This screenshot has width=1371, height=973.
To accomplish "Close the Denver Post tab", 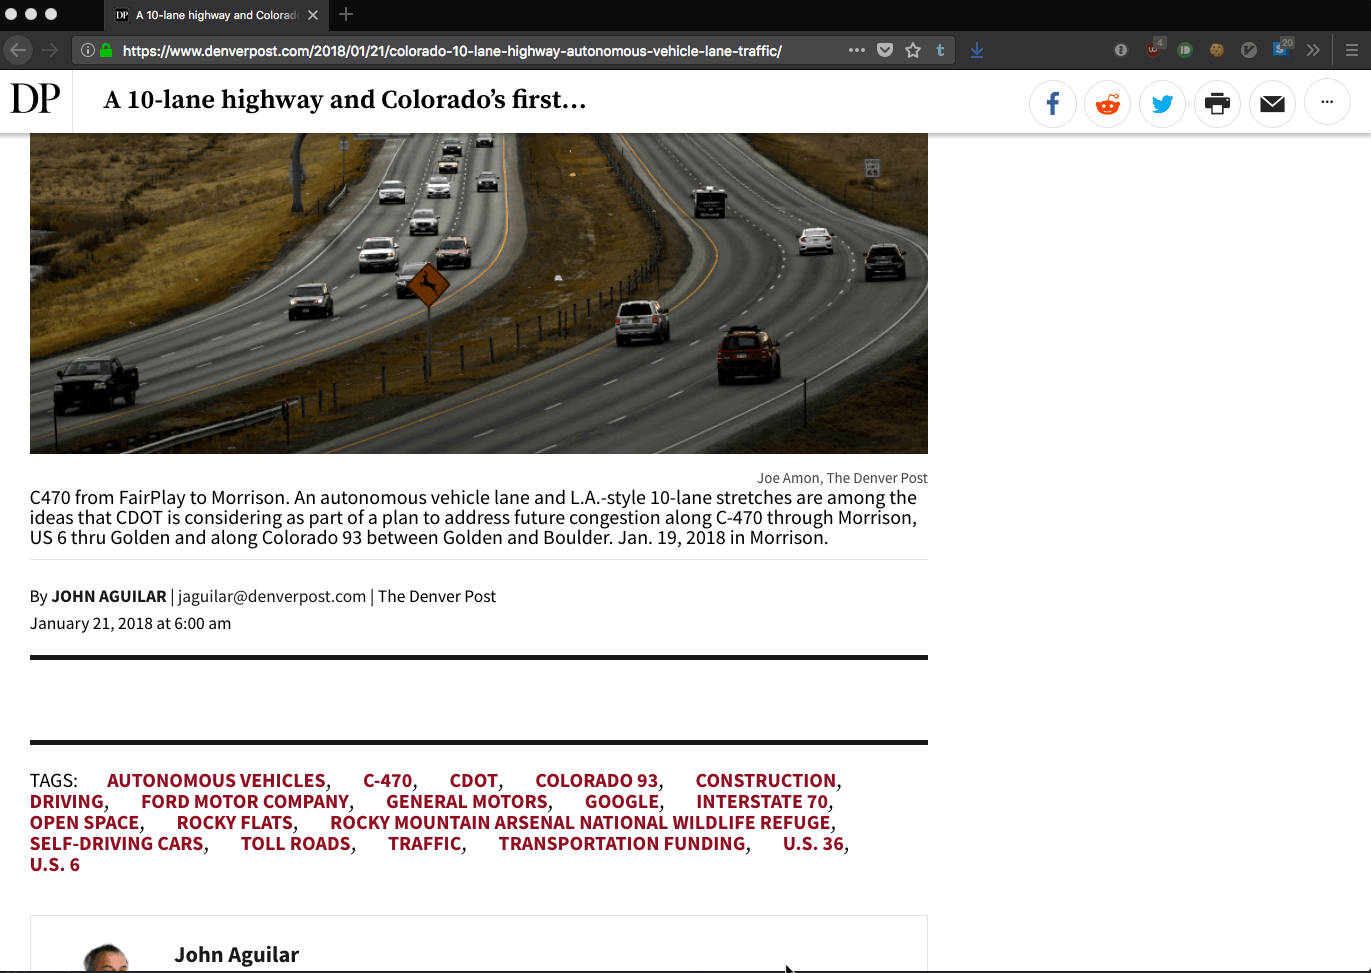I will [x=313, y=15].
